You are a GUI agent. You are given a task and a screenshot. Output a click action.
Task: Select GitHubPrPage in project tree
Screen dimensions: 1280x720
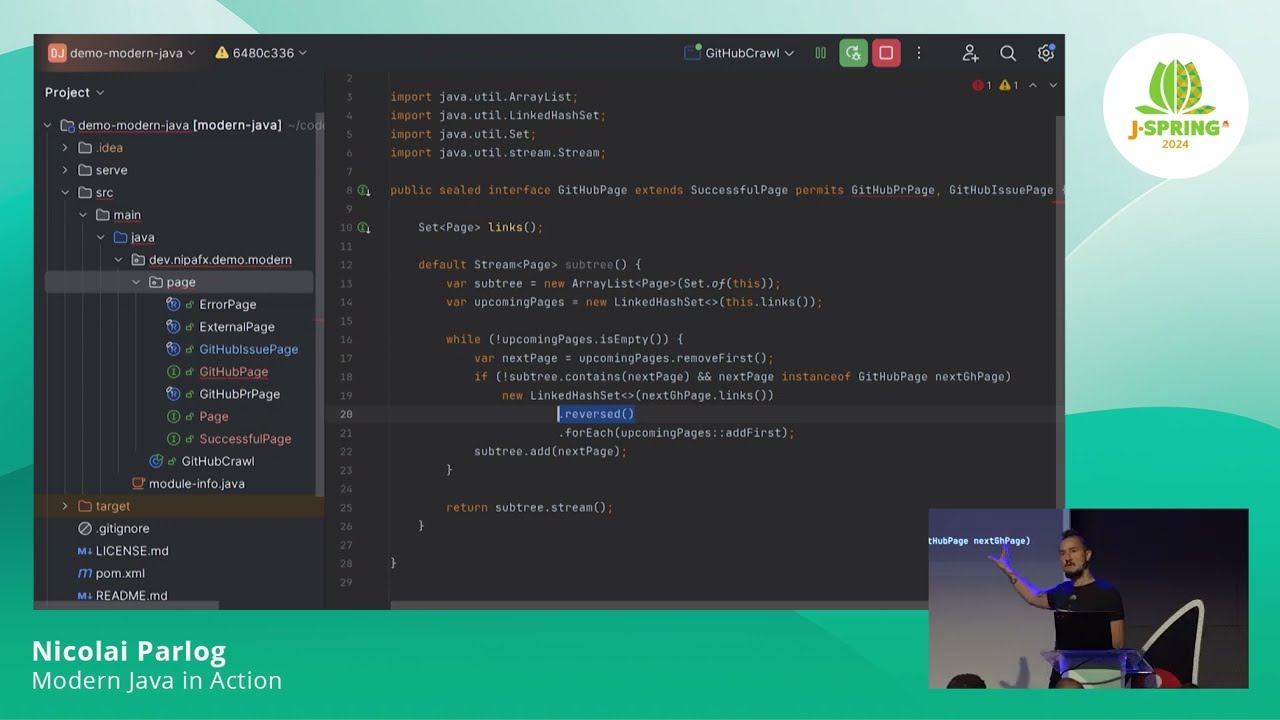[239, 394]
